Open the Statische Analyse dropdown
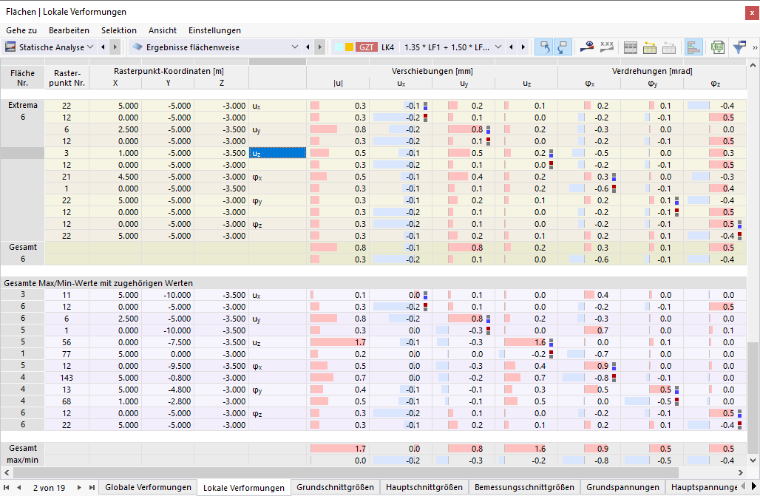The height and width of the screenshot is (496, 760). (90, 47)
